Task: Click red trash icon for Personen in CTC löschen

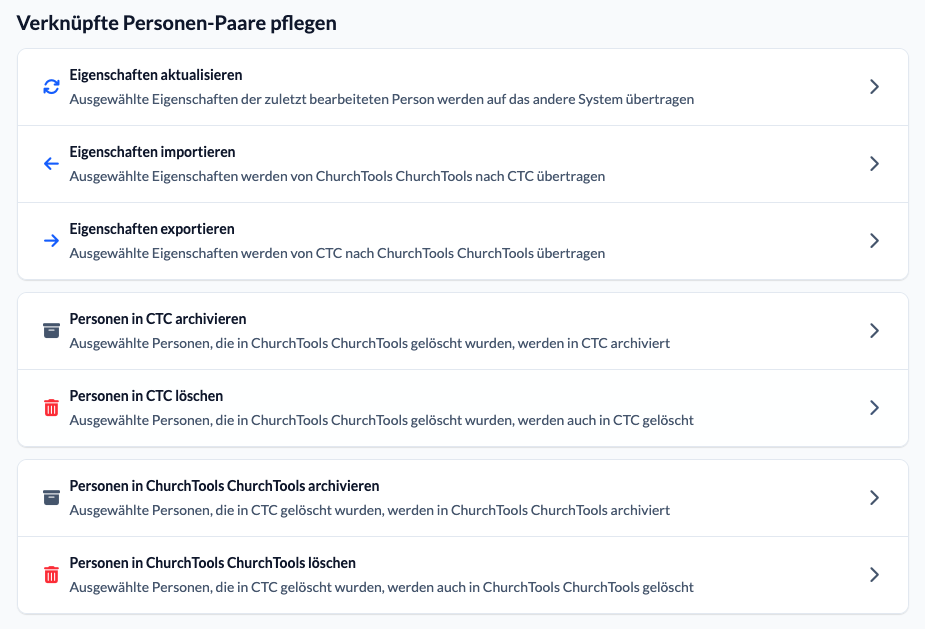Action: [x=51, y=408]
